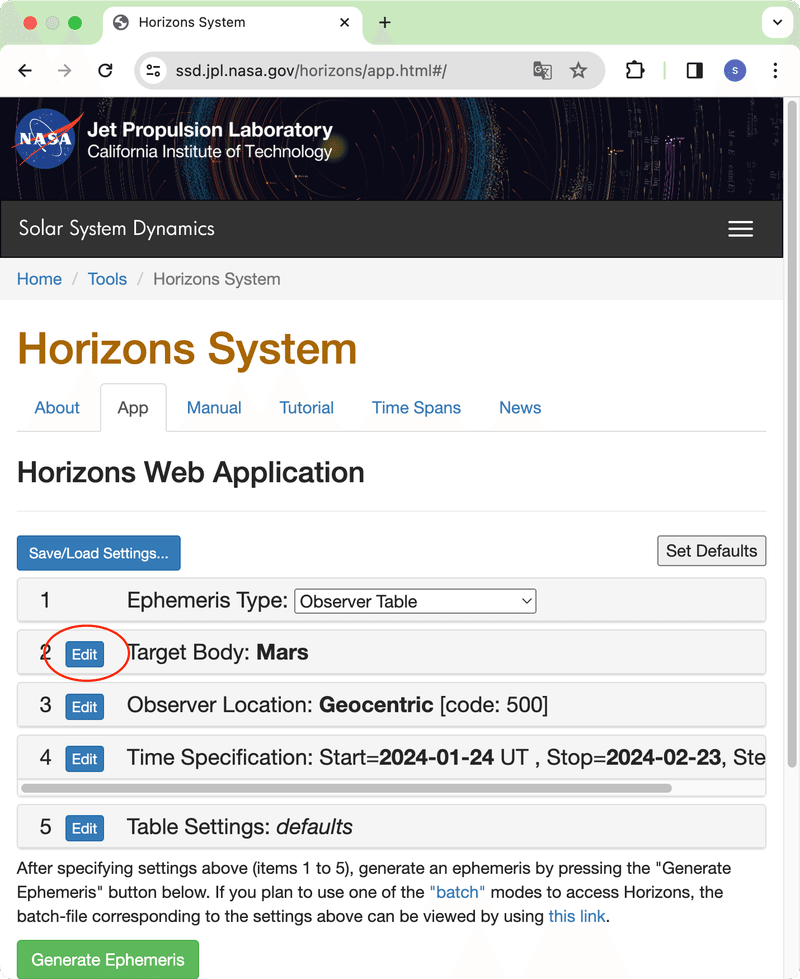Open Chrome three-dot menu

(x=775, y=70)
